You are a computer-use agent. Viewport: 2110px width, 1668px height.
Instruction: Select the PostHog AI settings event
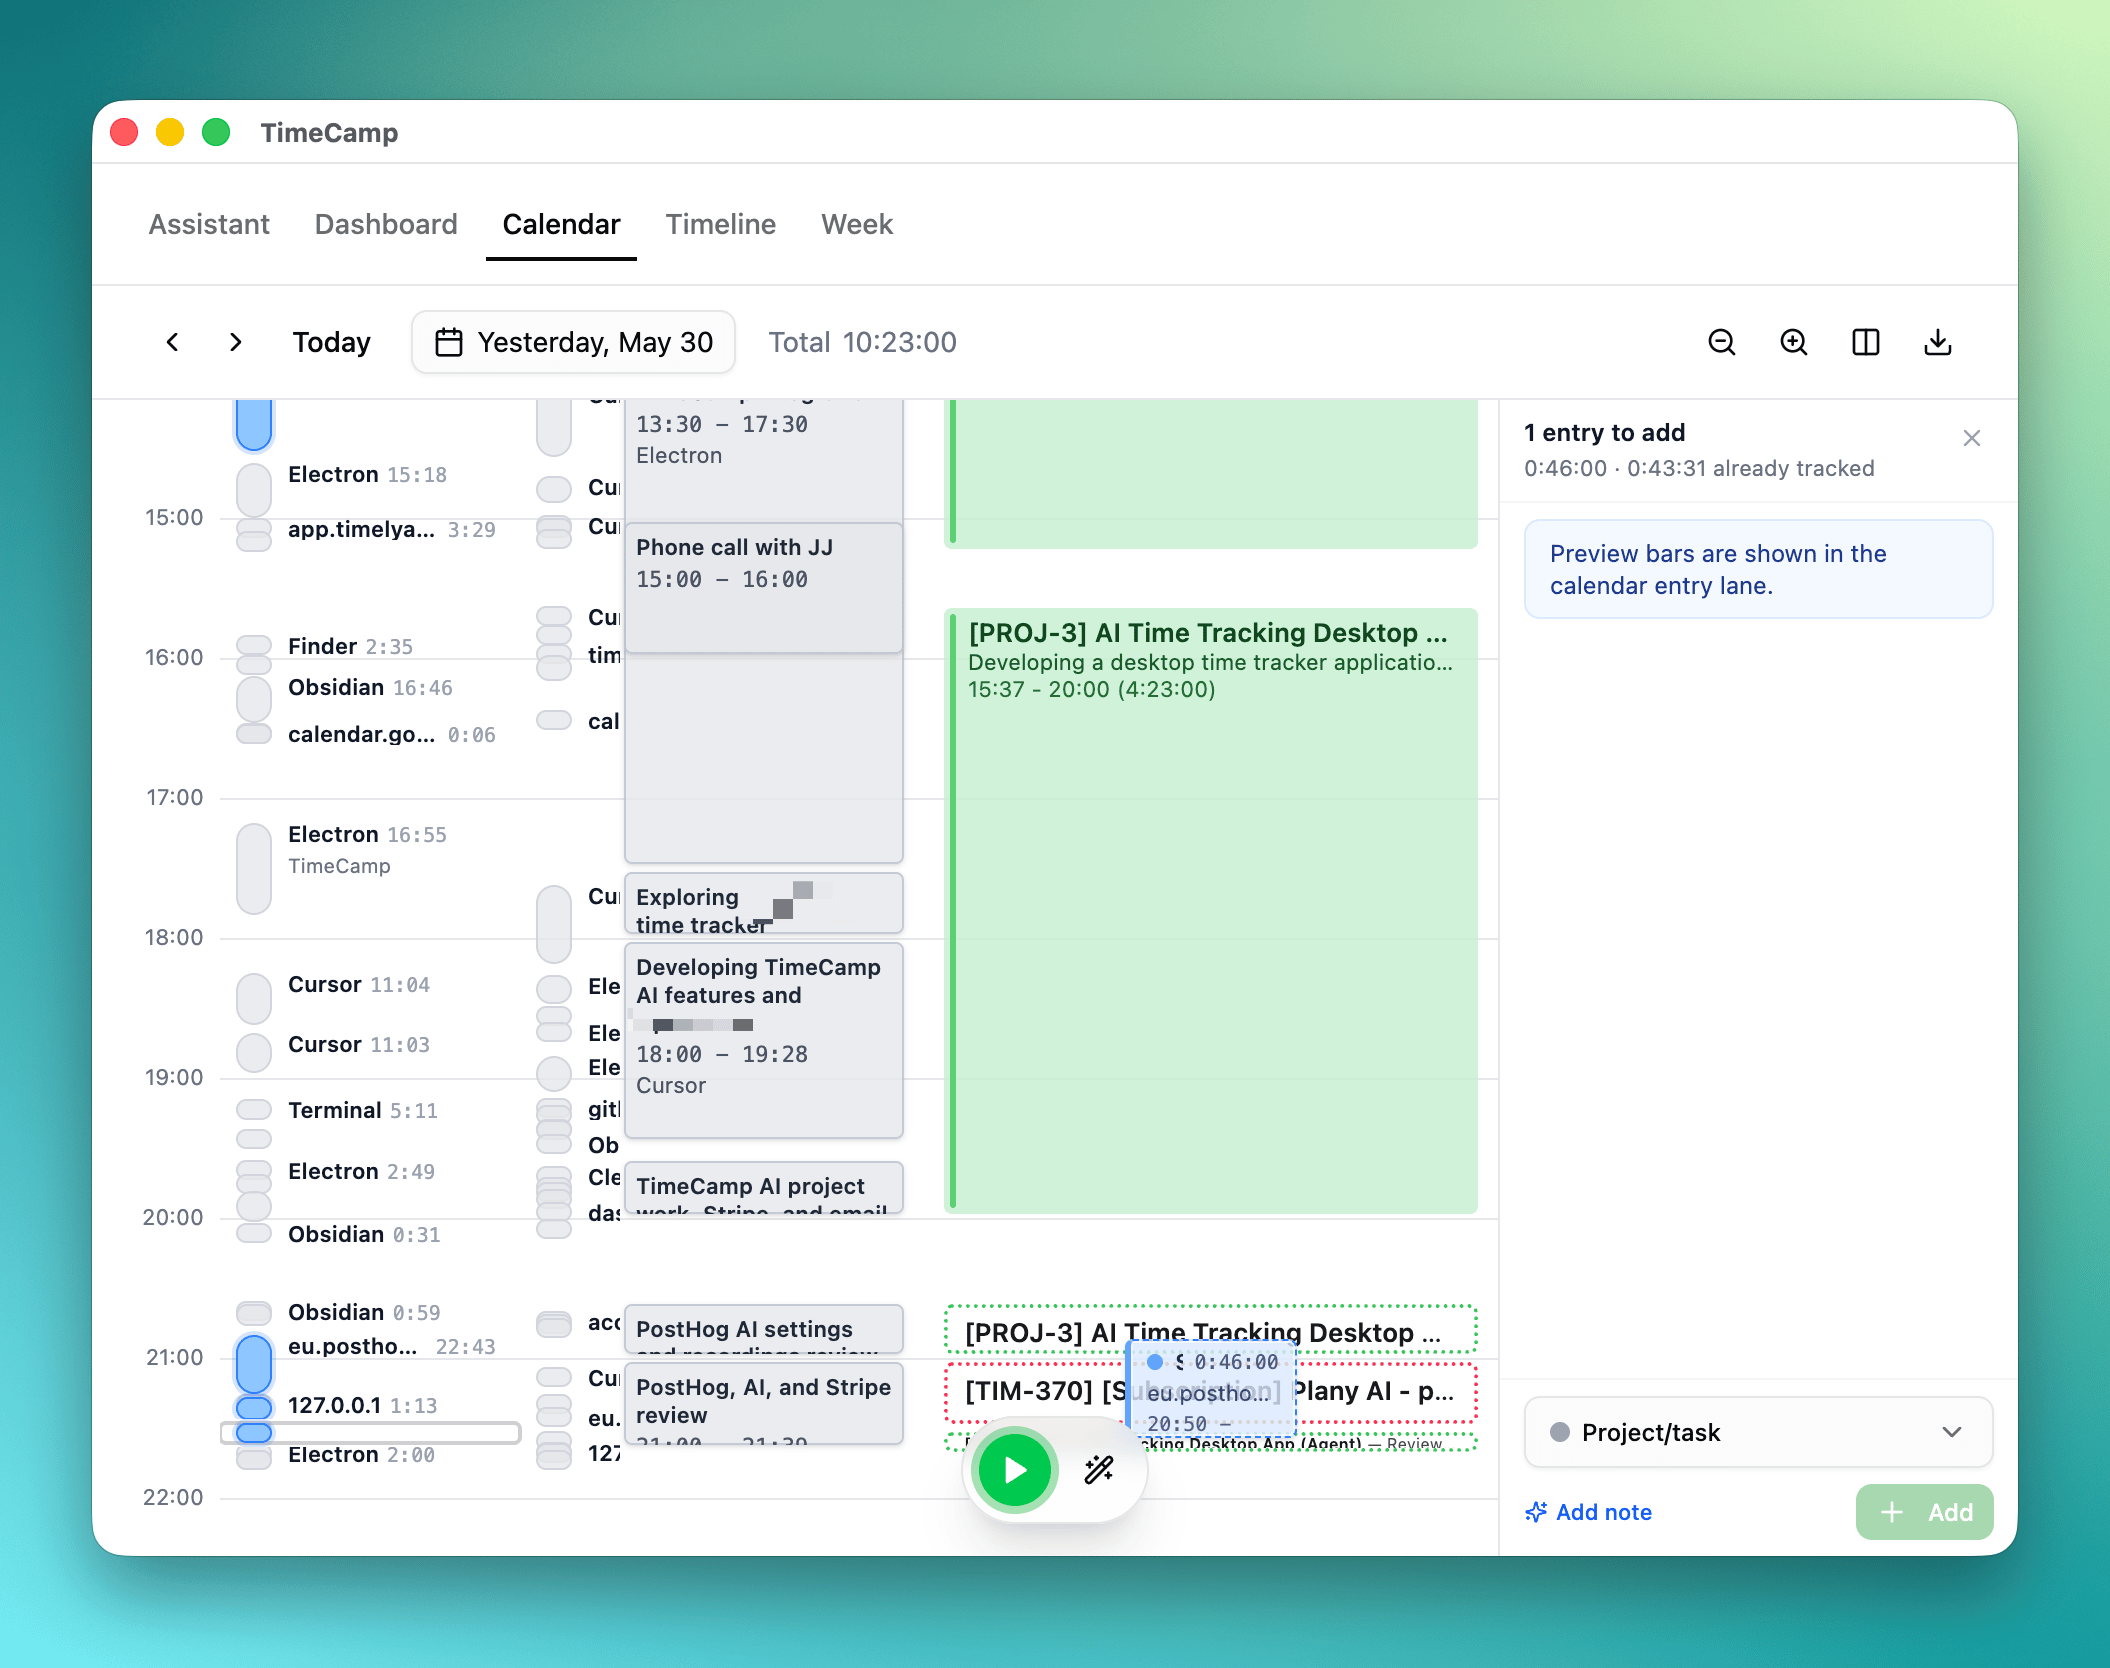coord(764,1329)
